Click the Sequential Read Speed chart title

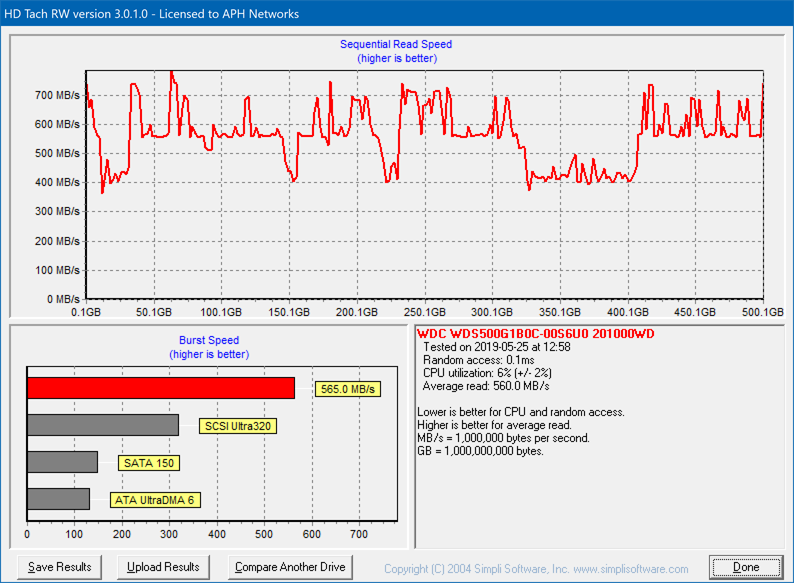396,44
